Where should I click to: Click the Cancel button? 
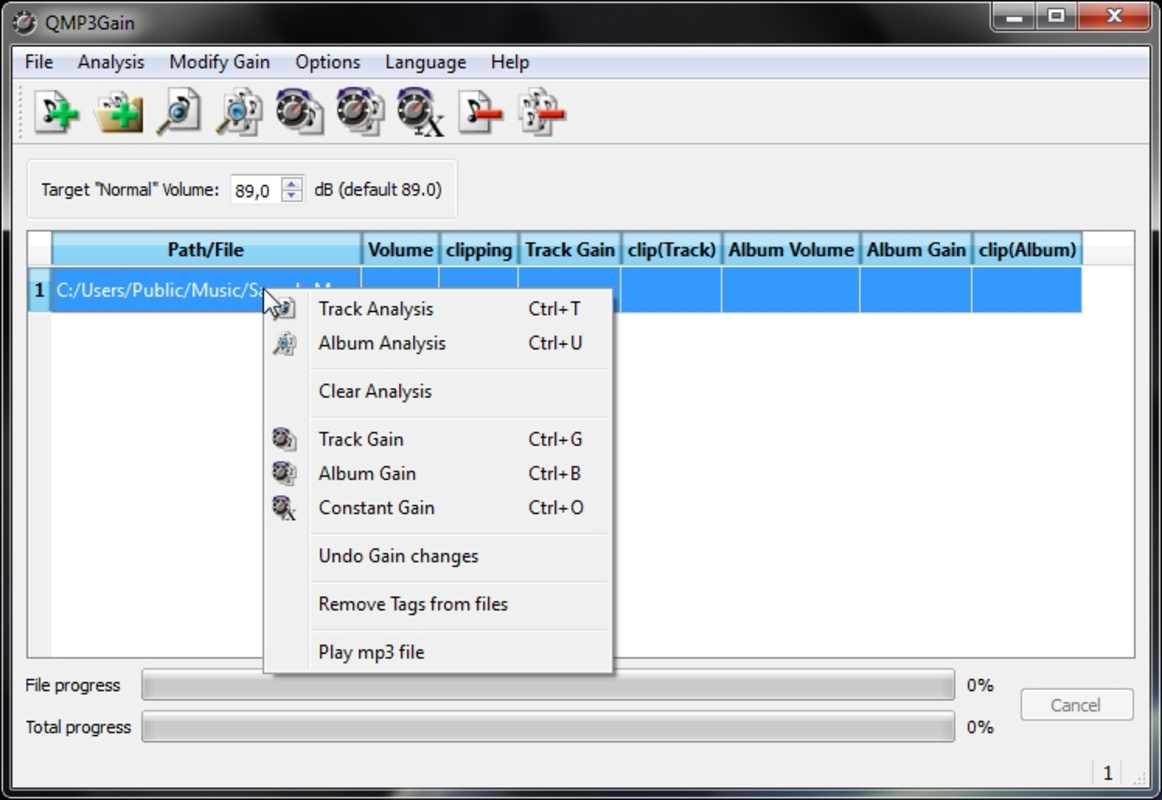pyautogui.click(x=1076, y=705)
